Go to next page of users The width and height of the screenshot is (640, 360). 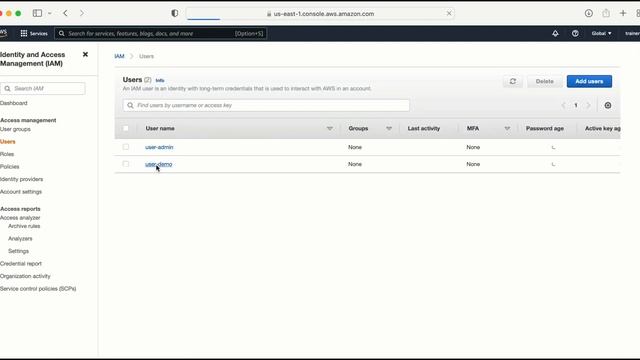(588, 105)
